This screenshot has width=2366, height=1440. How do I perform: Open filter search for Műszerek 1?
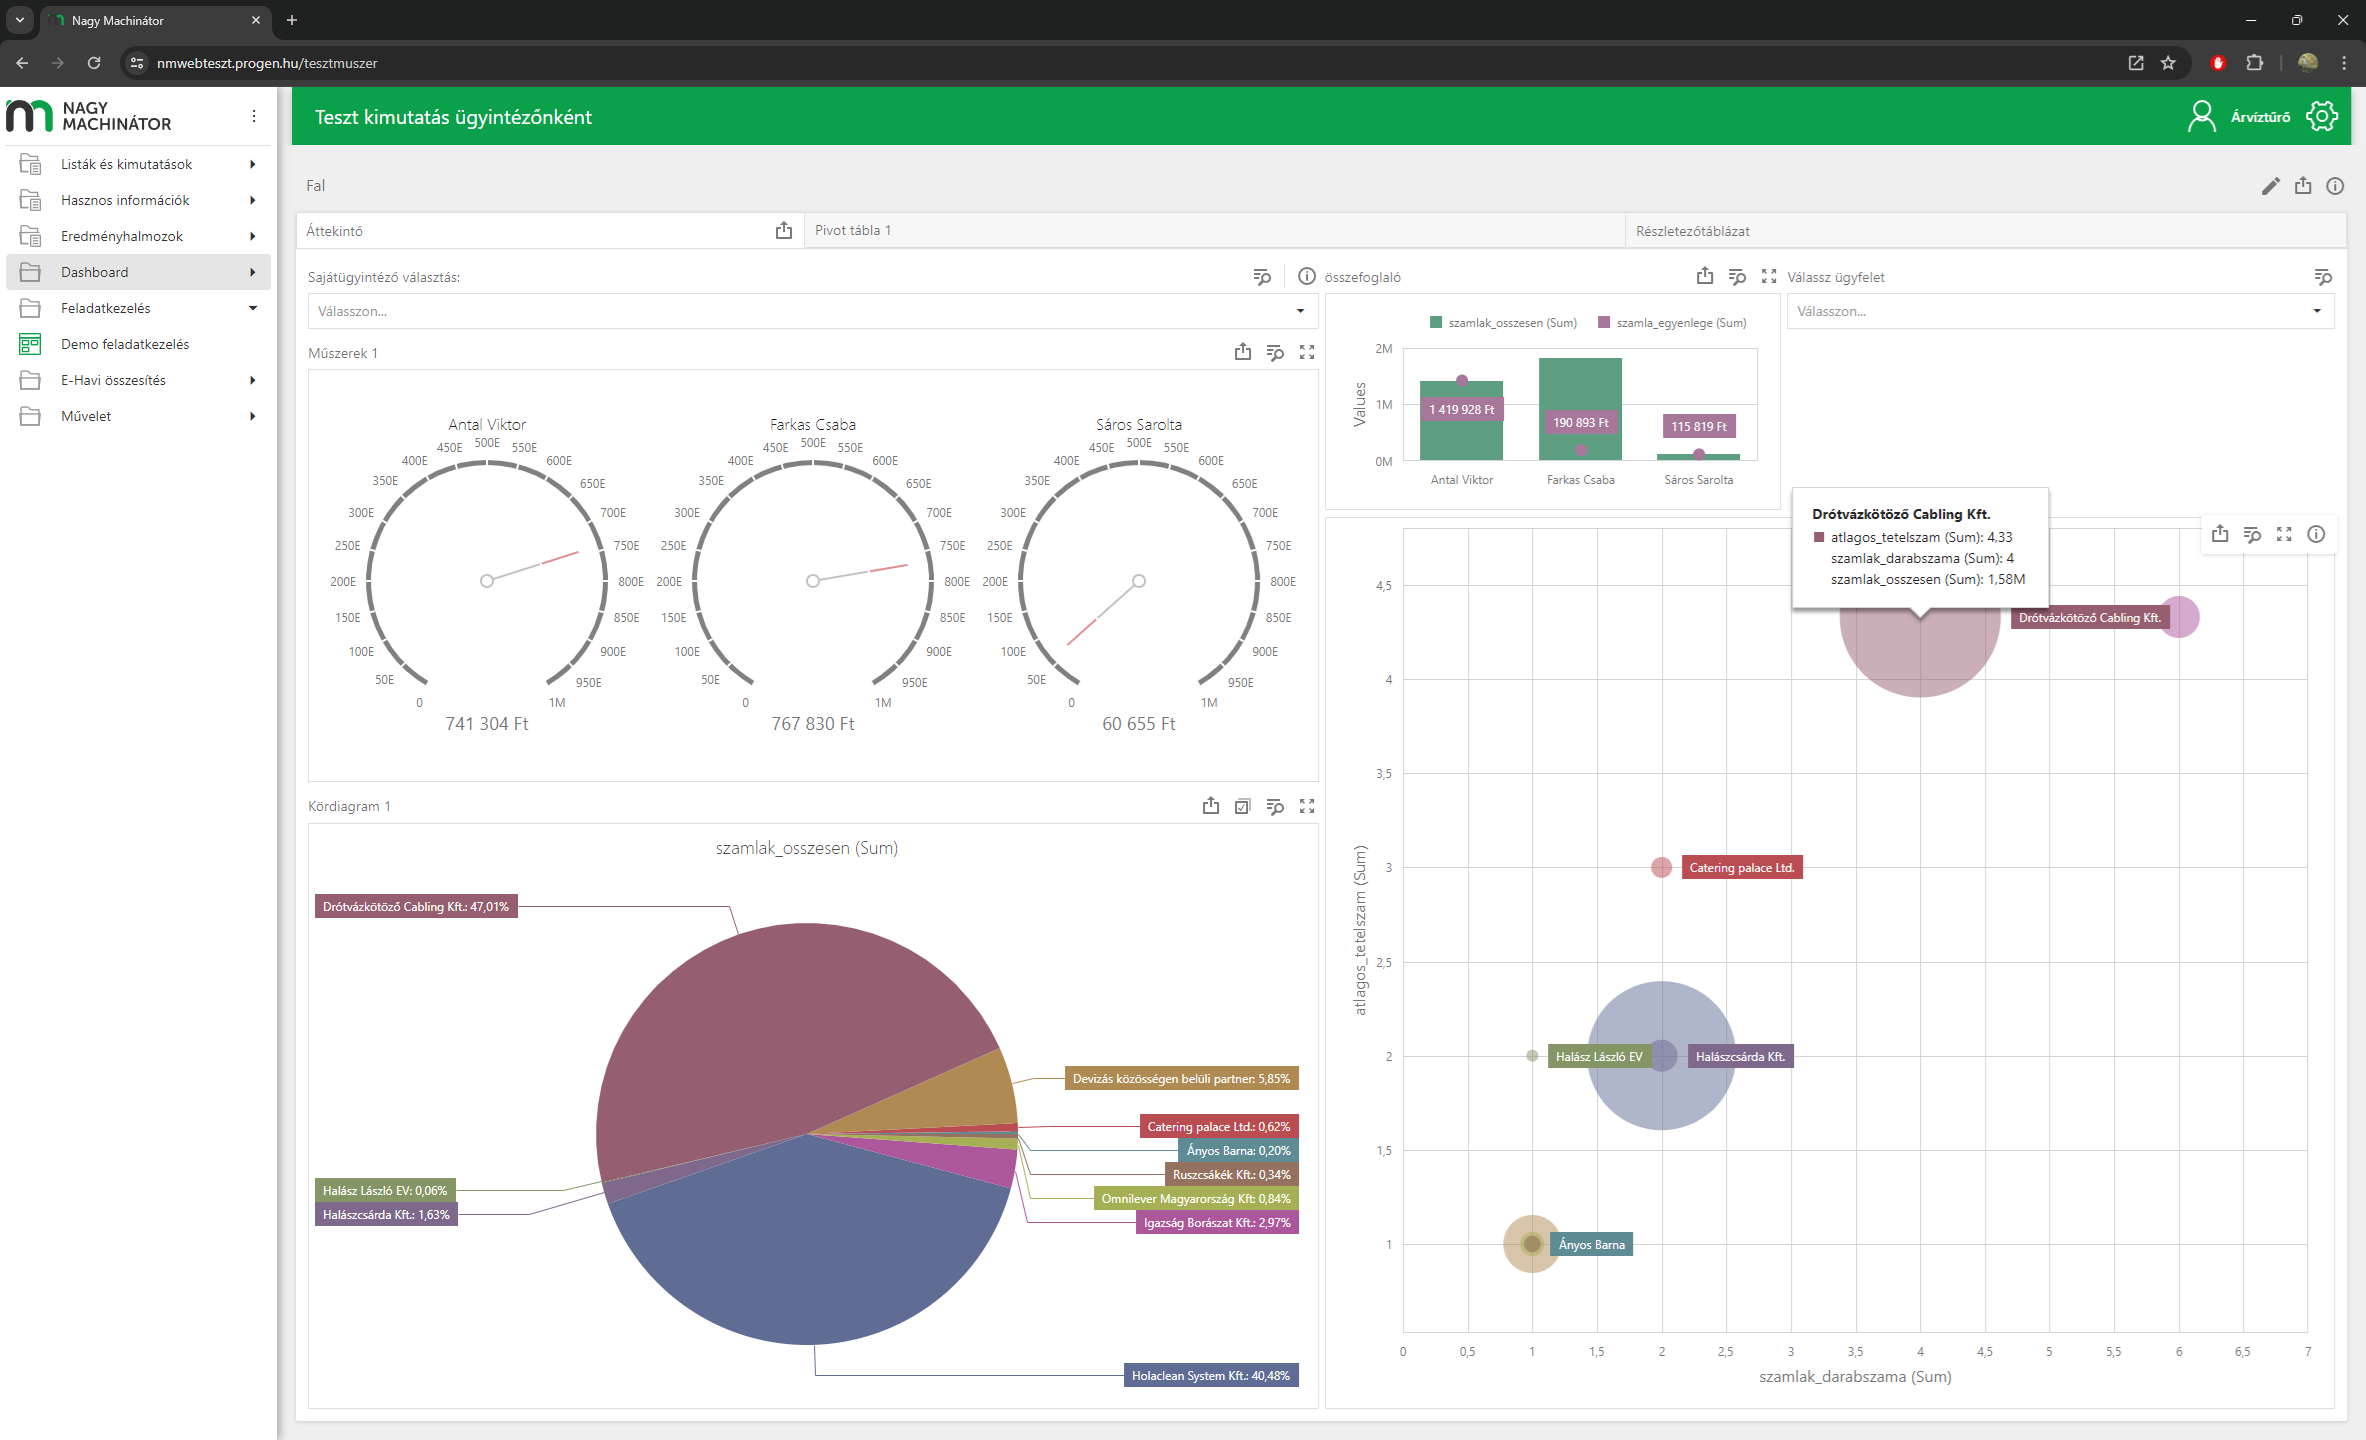(x=1274, y=353)
